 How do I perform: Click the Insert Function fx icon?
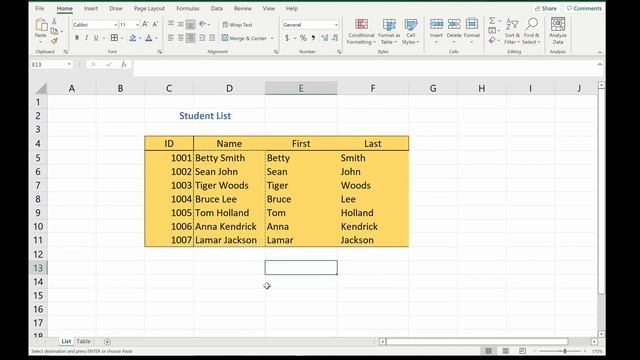click(x=124, y=64)
